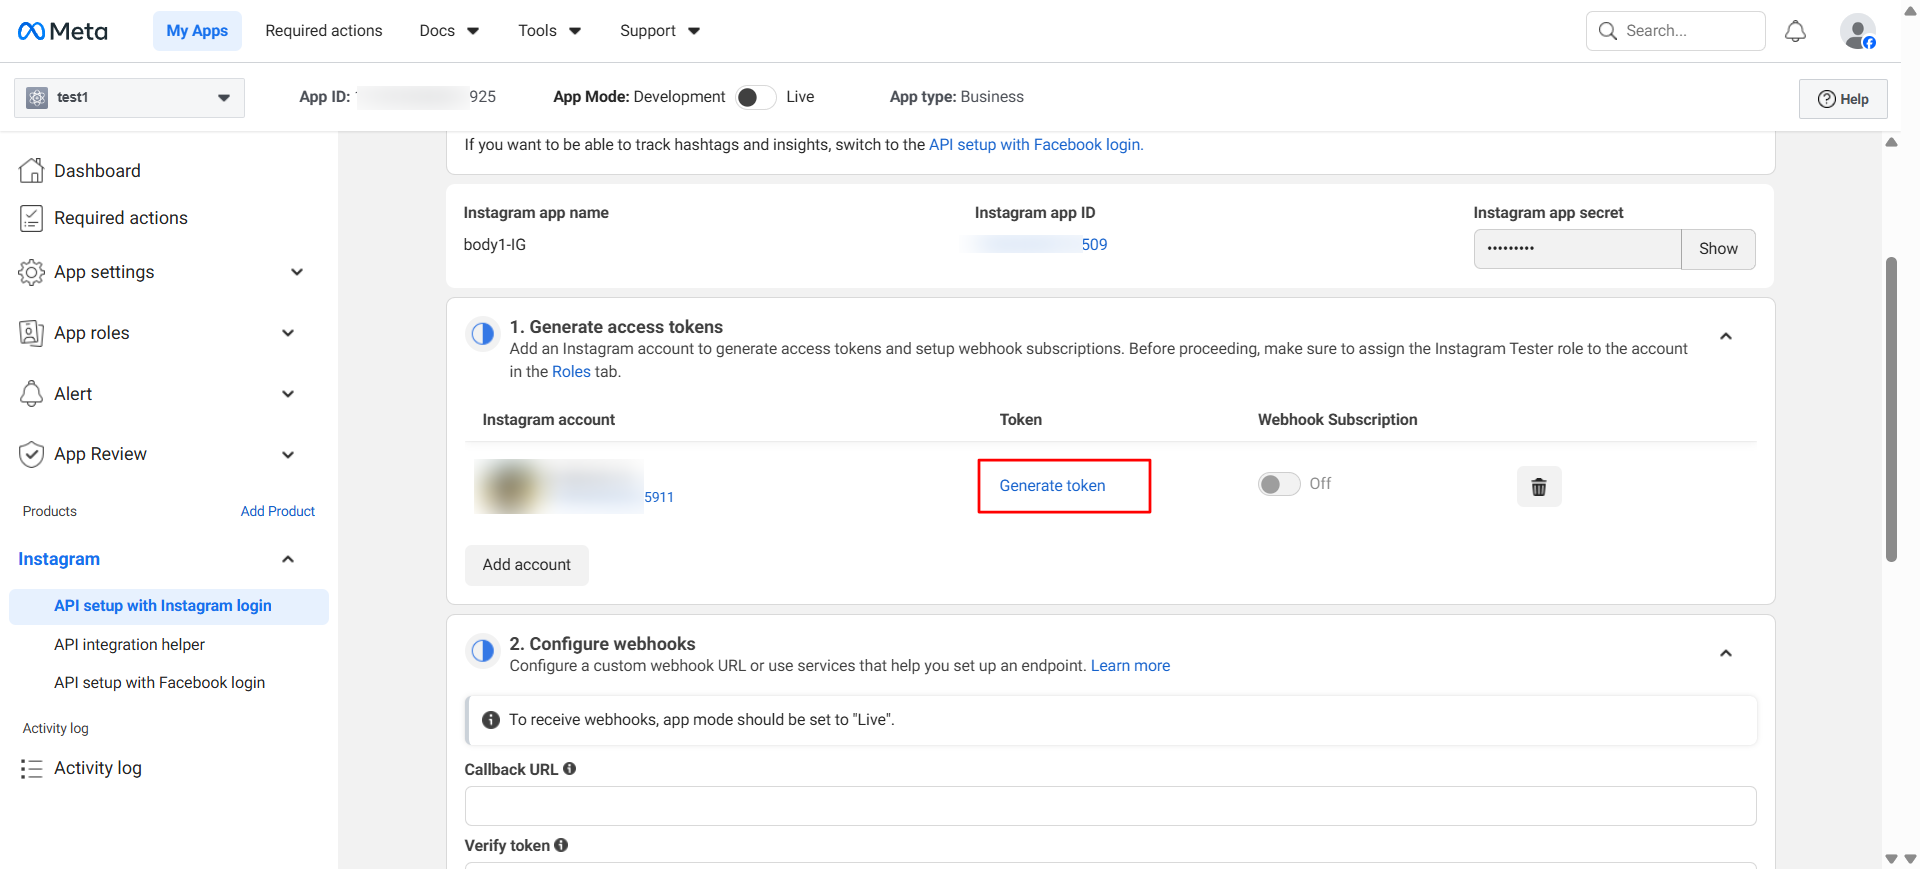Show the Instagram app secret
The image size is (1920, 869).
click(1717, 249)
